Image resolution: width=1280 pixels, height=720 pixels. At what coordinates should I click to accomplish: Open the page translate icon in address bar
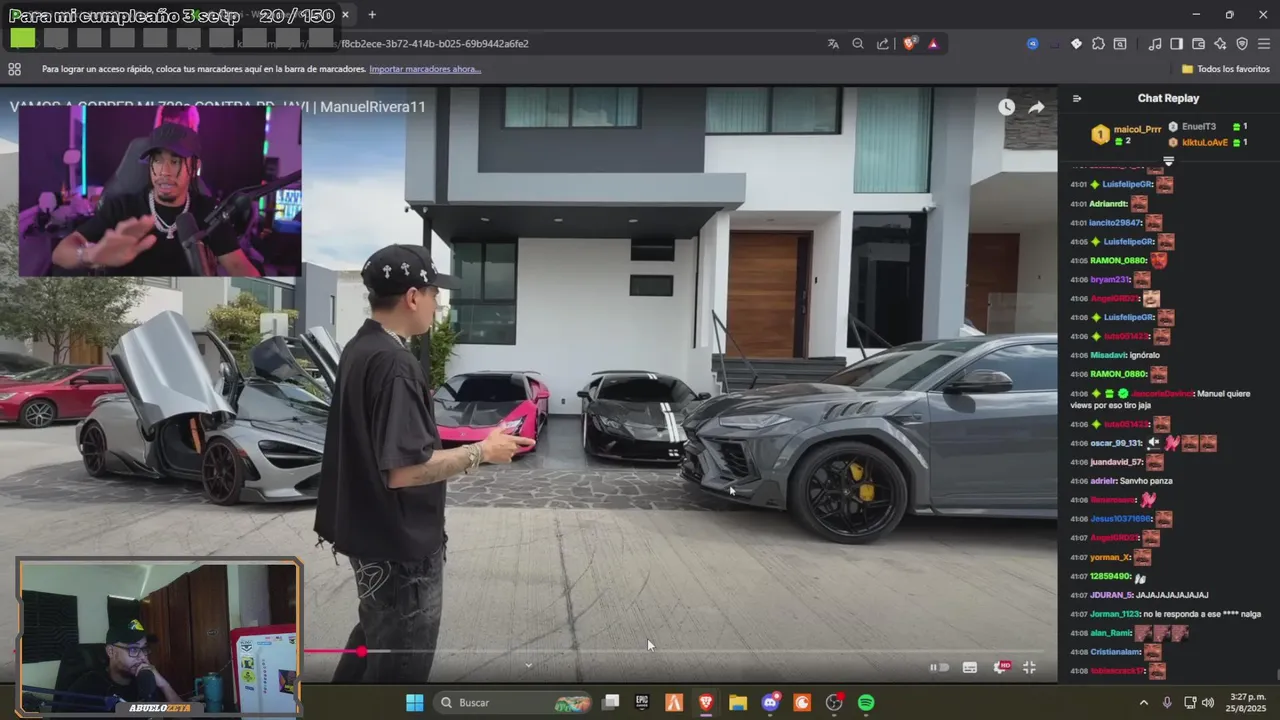[x=833, y=44]
